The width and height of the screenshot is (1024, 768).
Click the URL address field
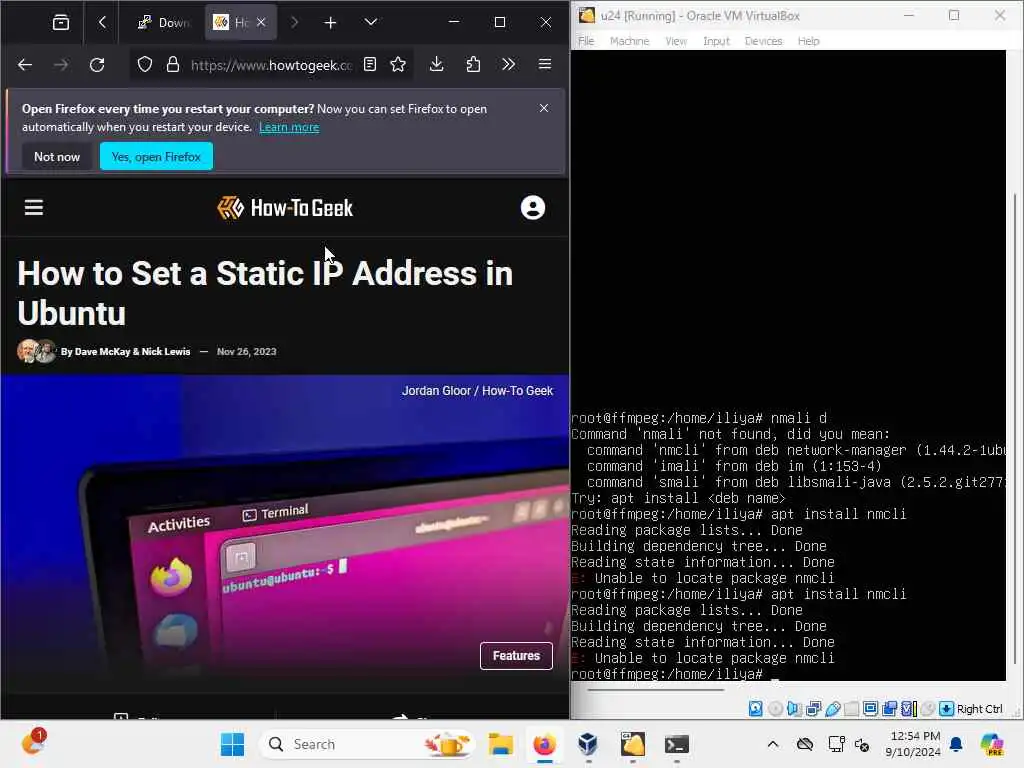[x=271, y=65]
